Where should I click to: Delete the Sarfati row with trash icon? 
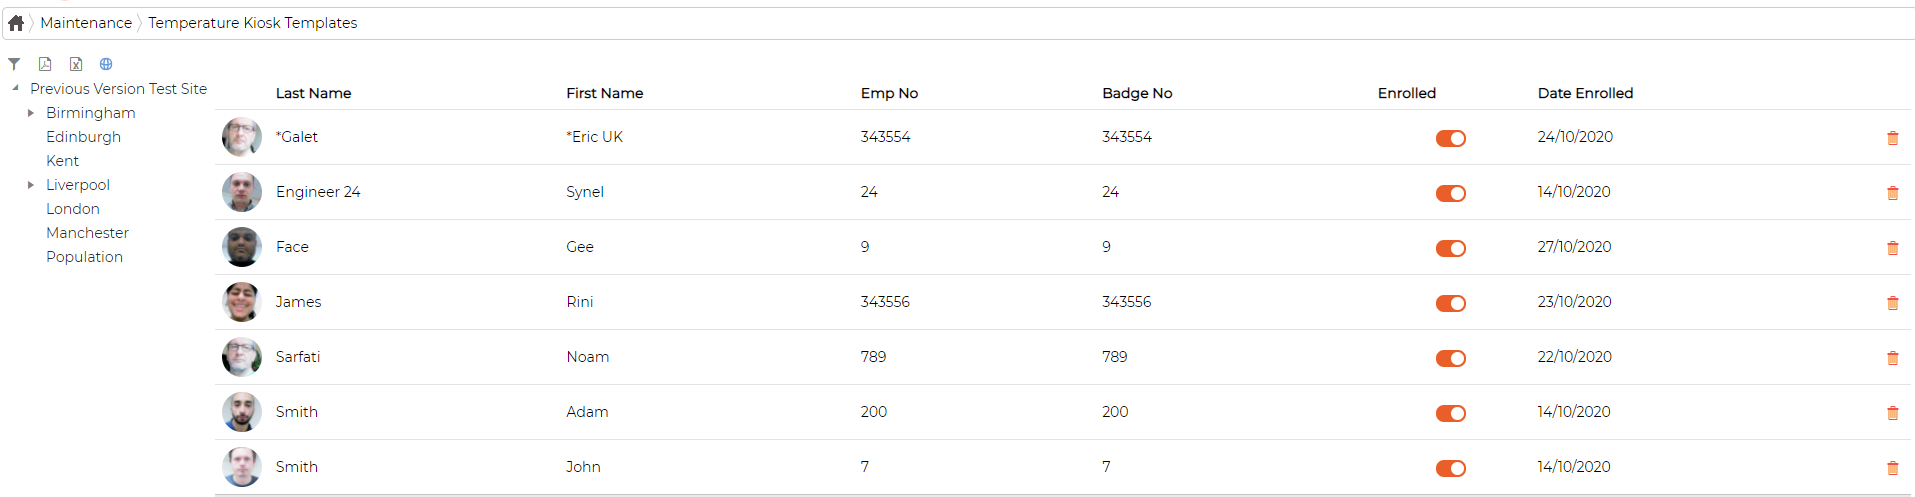(1892, 358)
